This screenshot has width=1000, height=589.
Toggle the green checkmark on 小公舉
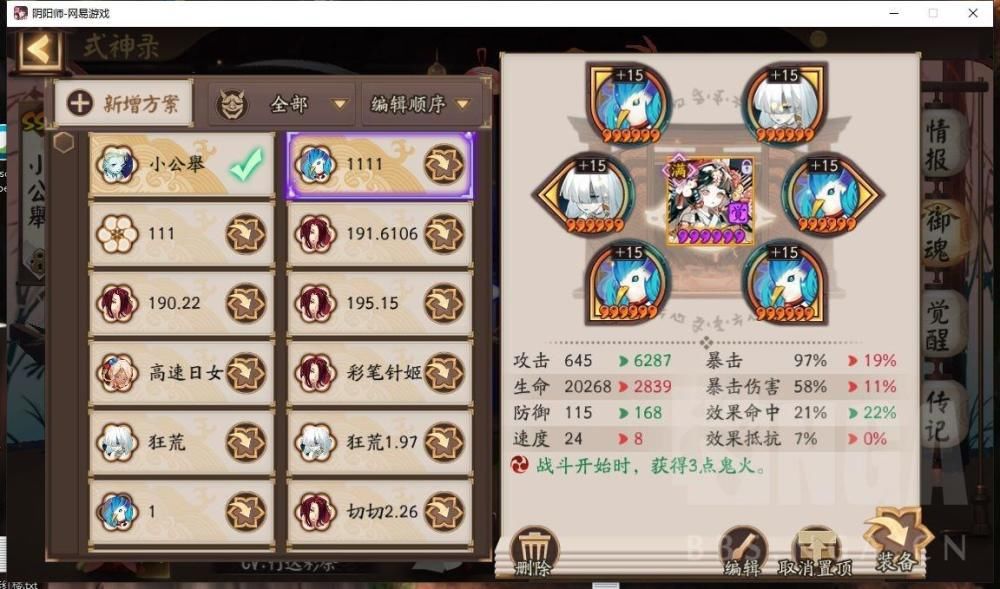(246, 164)
